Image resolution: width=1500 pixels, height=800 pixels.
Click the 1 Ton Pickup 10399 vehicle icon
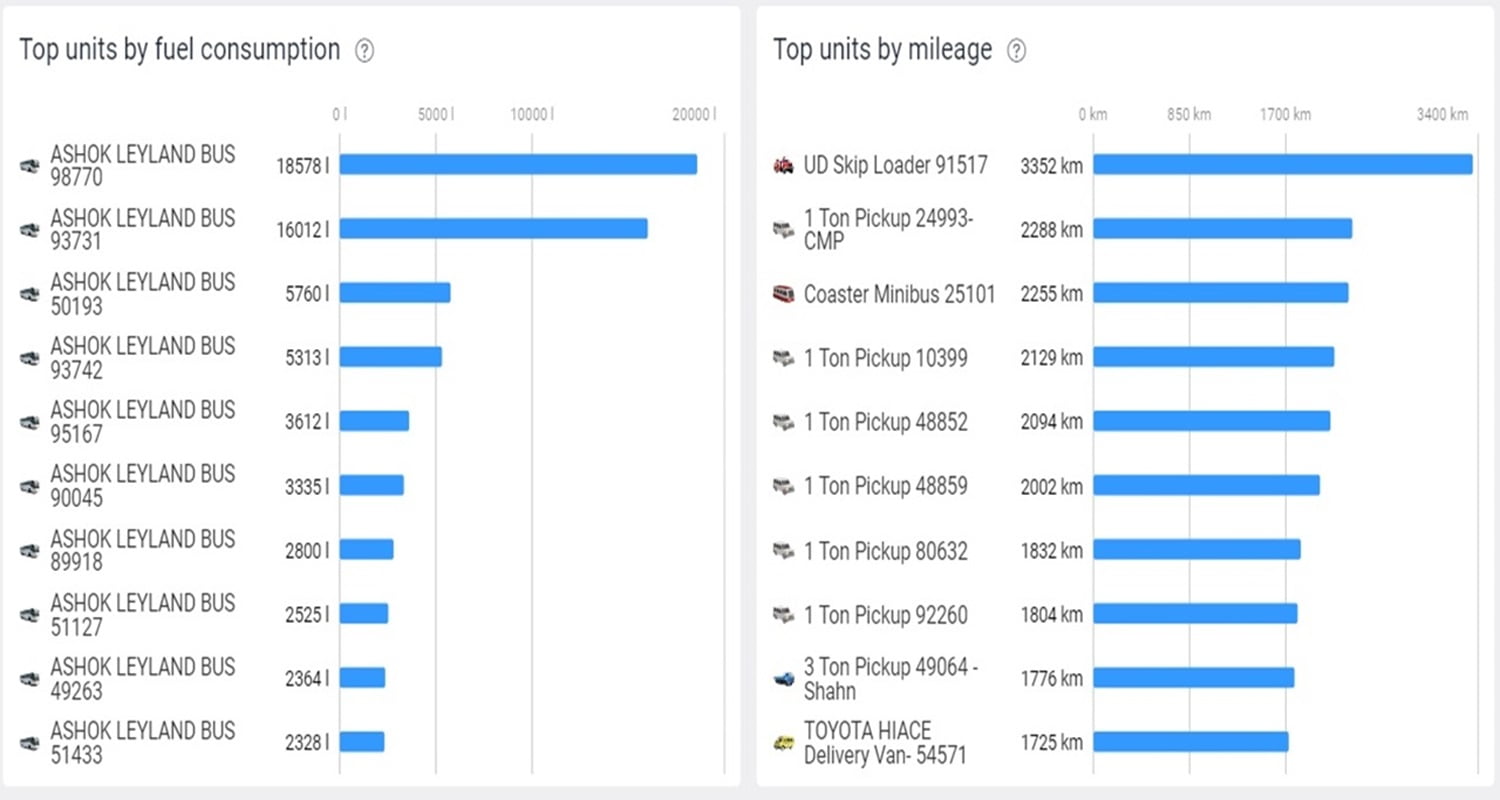point(784,358)
